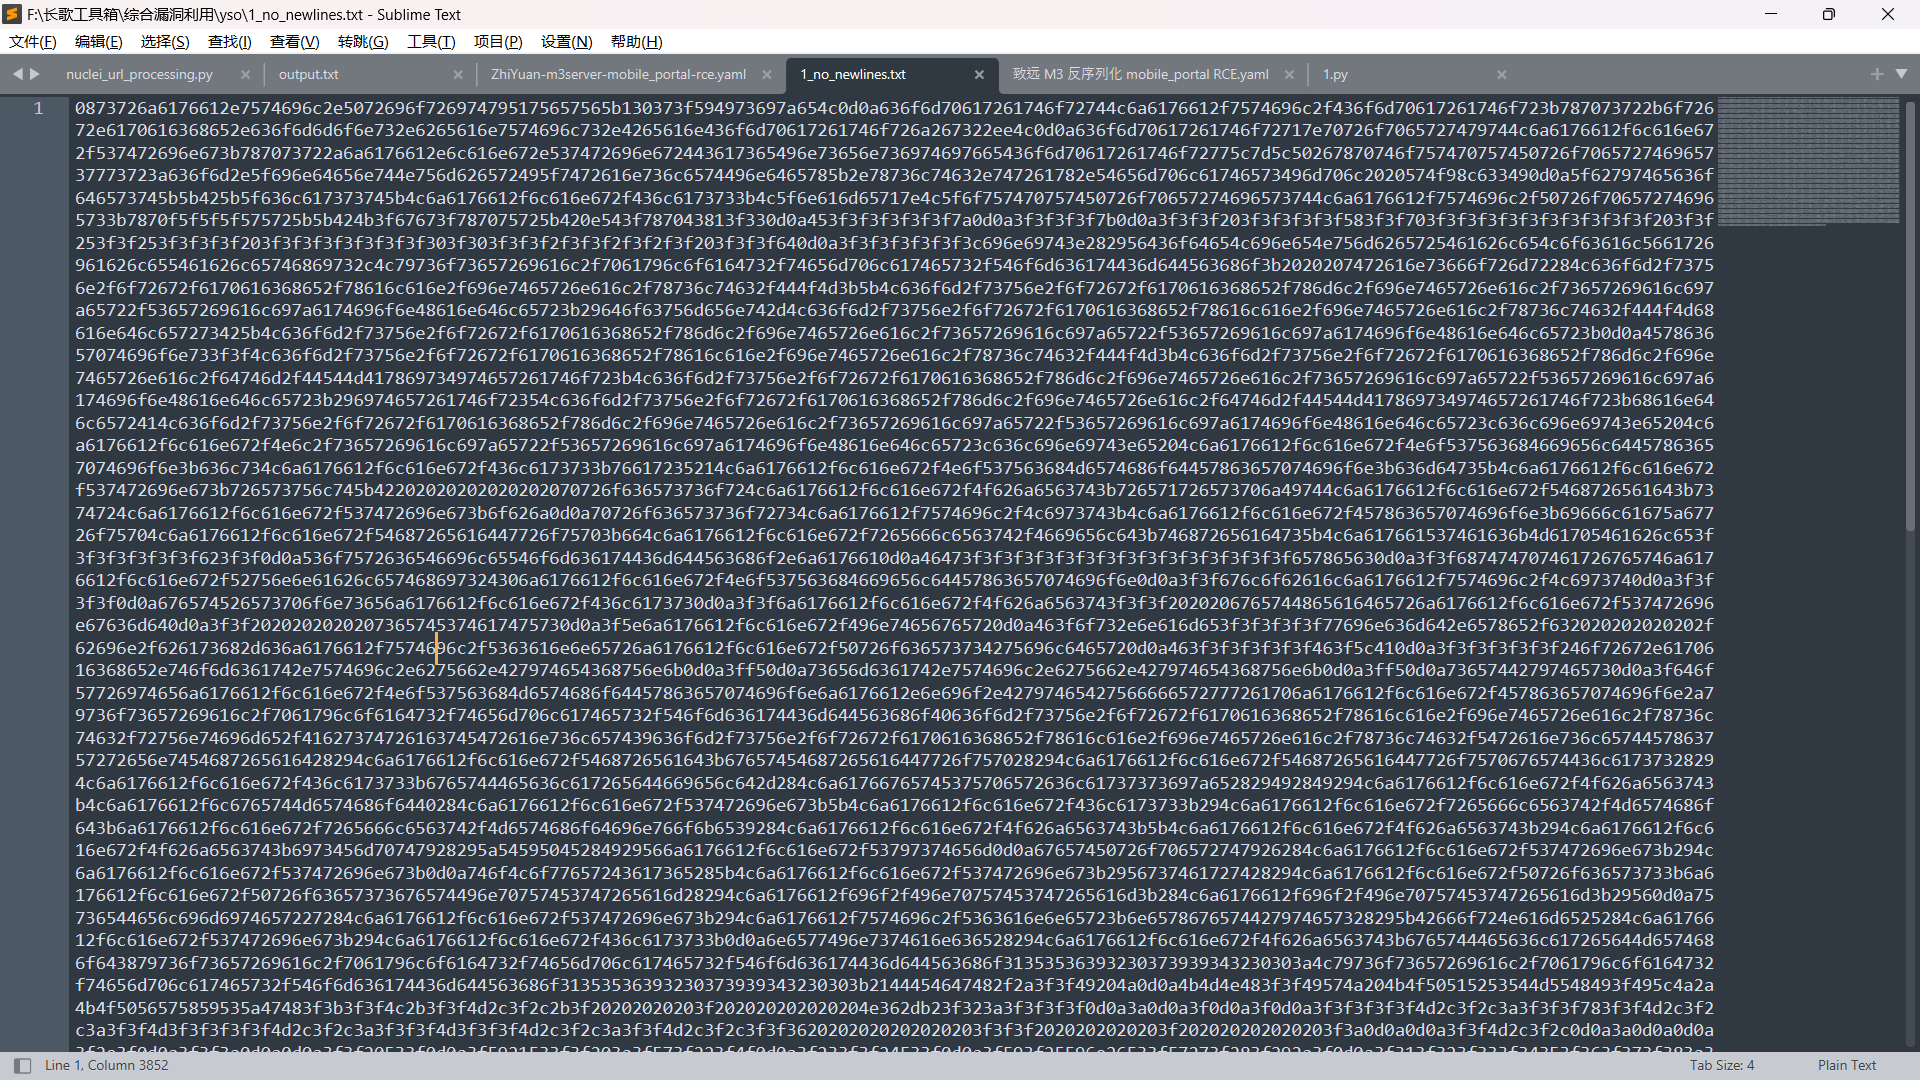Open the 致远 M3 反序列化 RCE.yaml tab
The image size is (1920, 1080).
(x=1140, y=75)
